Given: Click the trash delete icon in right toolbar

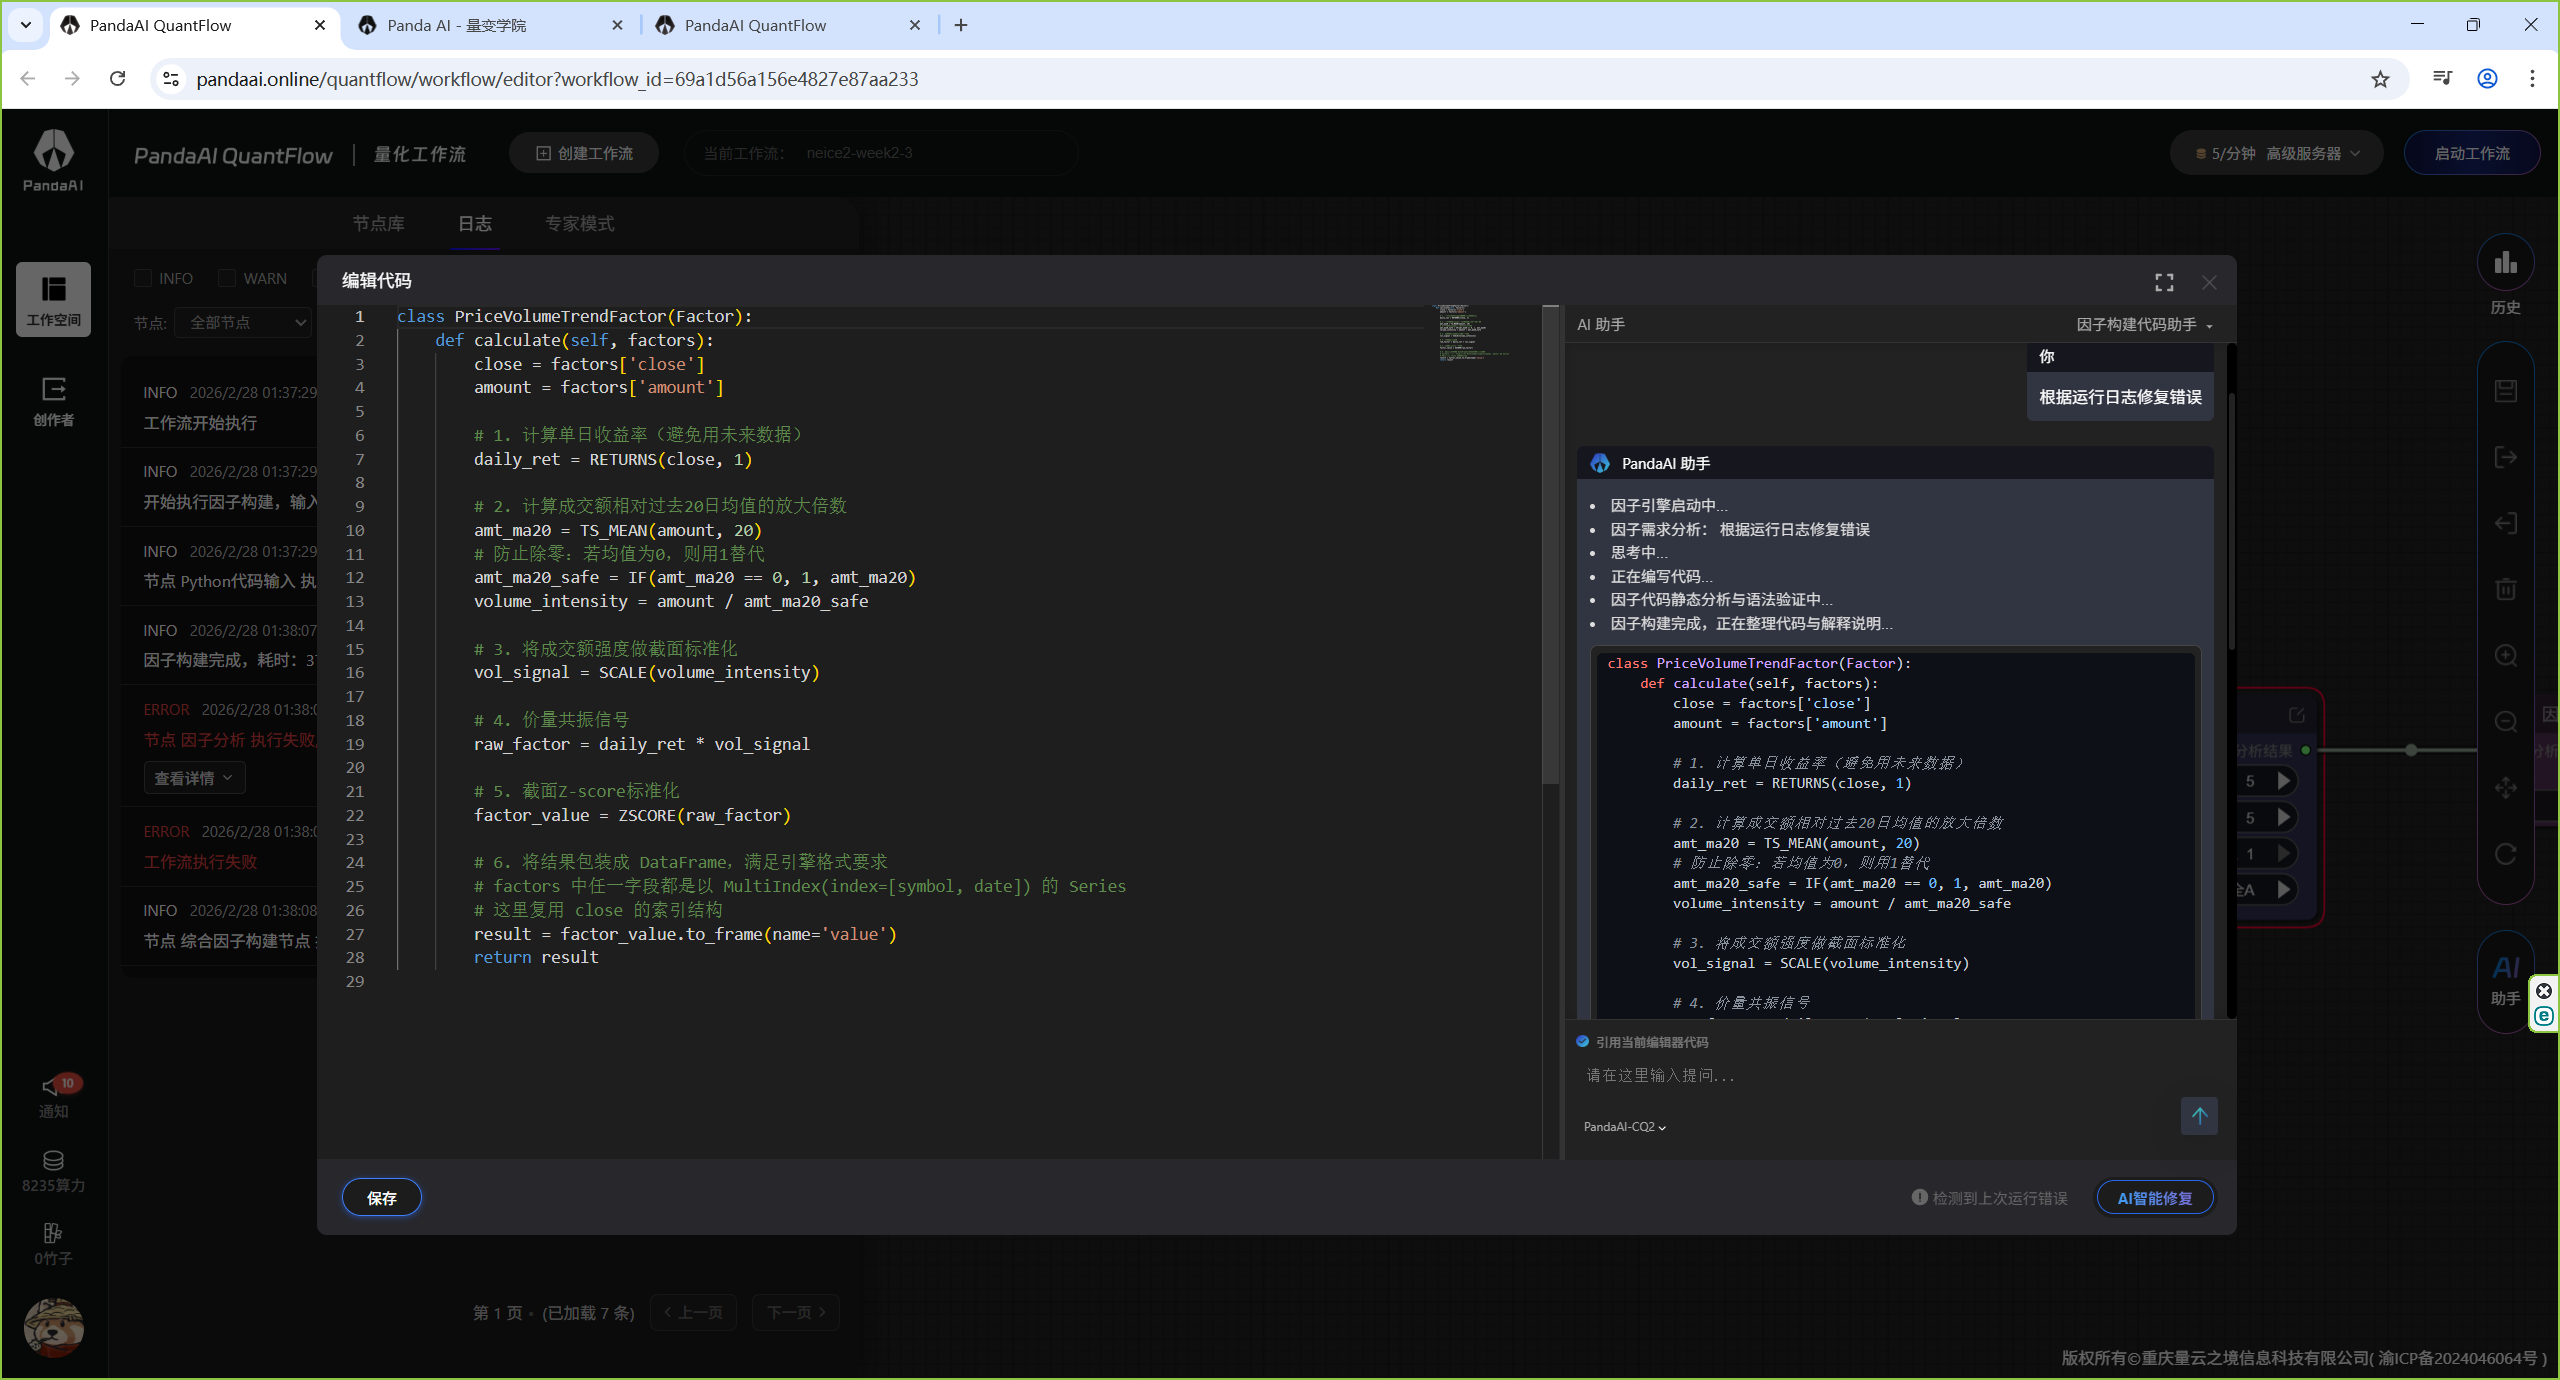Looking at the screenshot, I should 2505,589.
